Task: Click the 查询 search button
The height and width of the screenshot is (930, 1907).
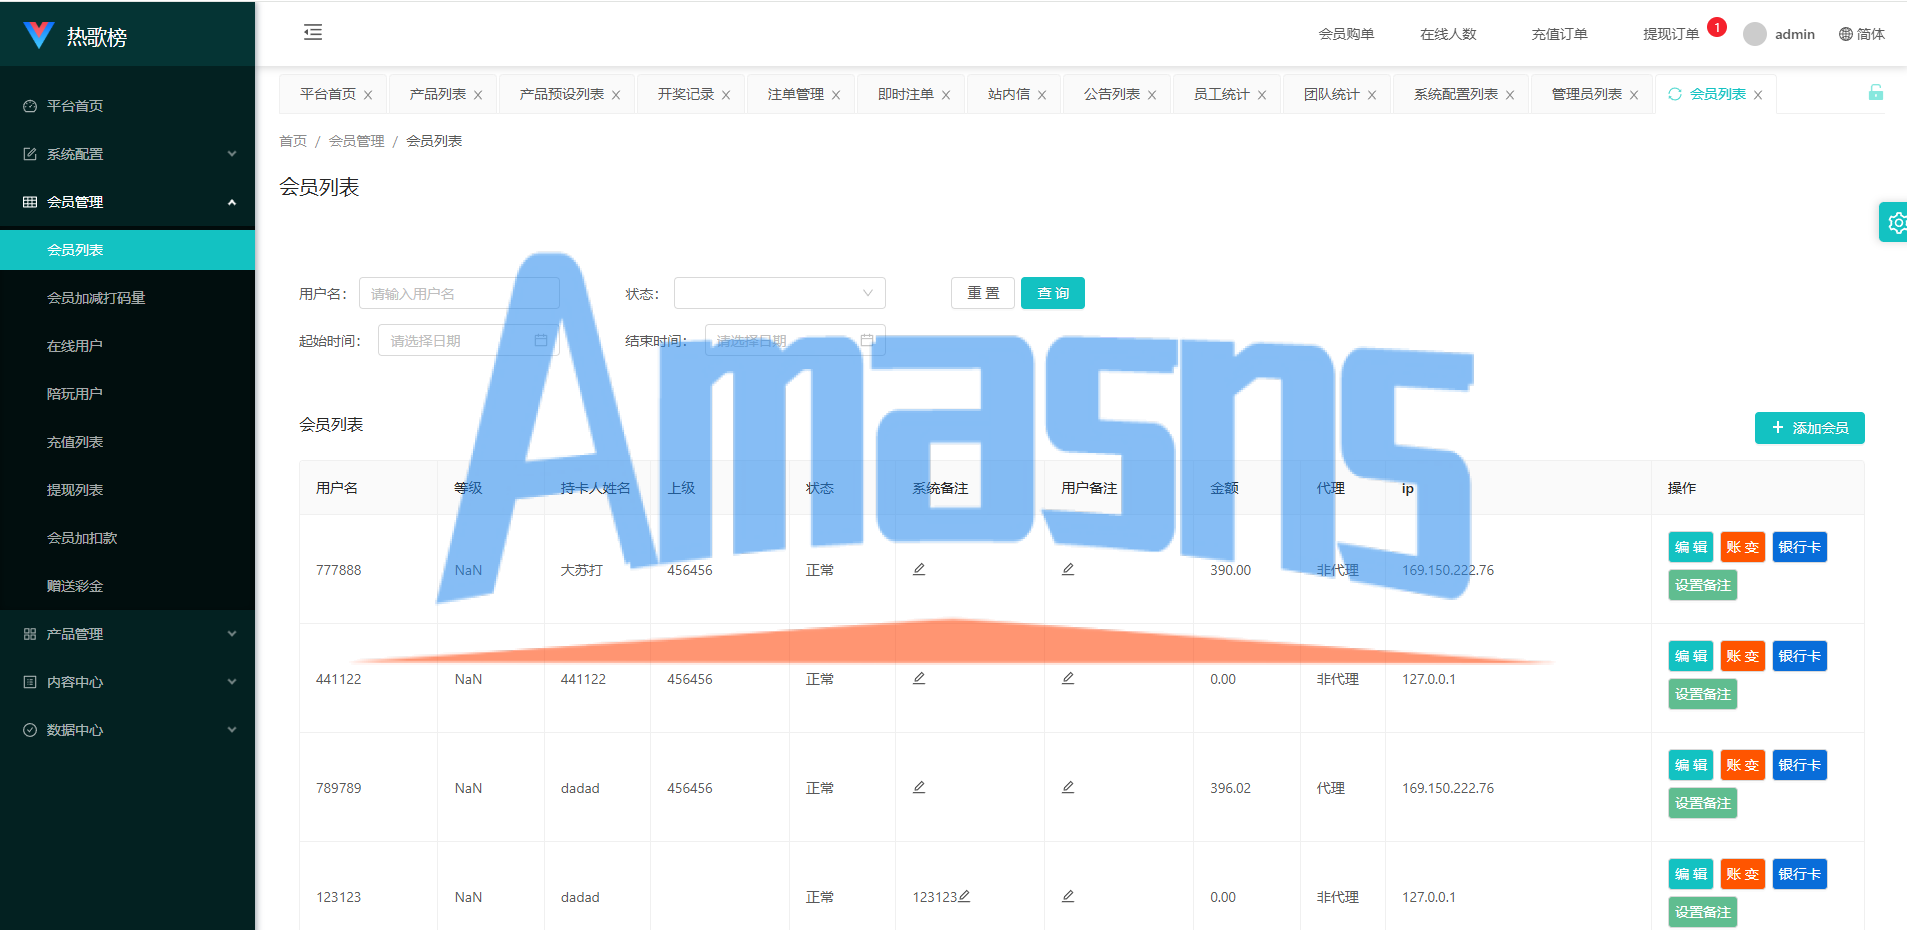Action: point(1053,293)
